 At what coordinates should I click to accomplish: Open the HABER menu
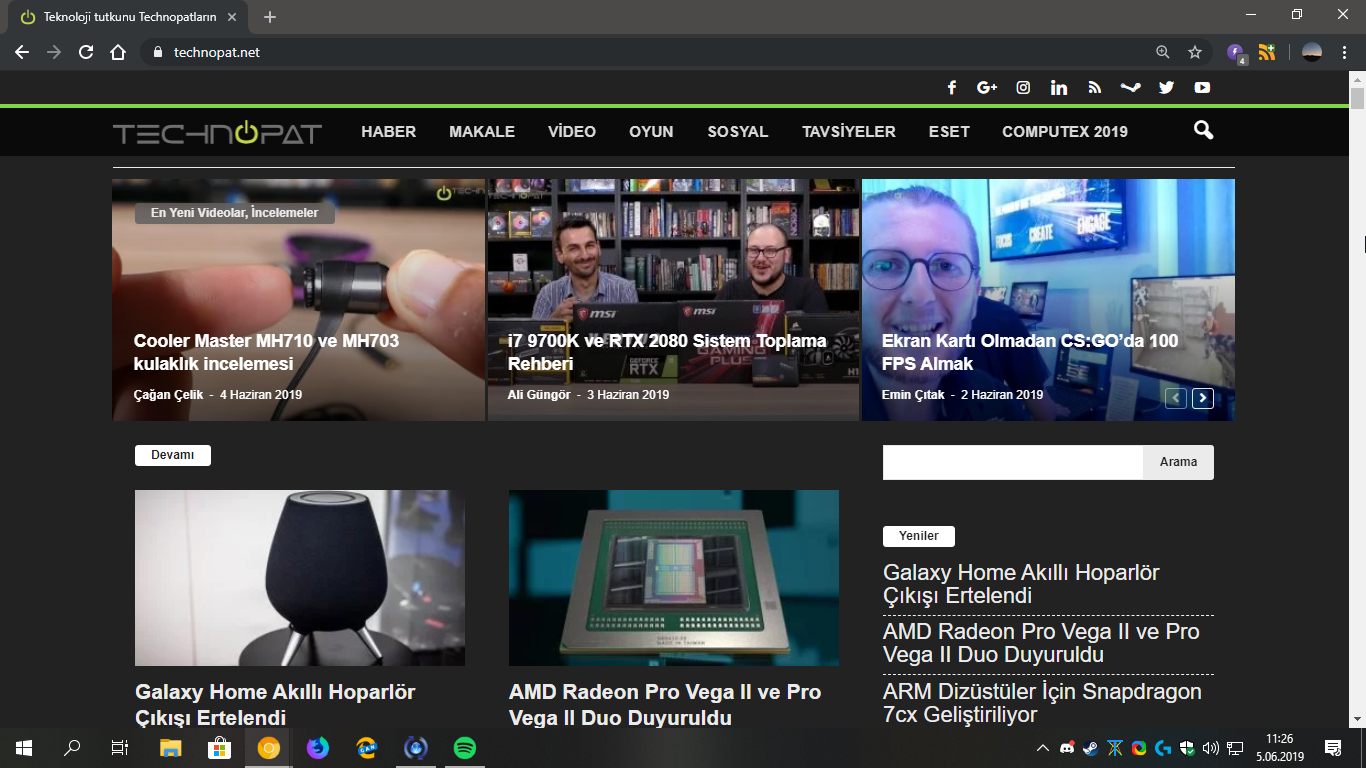pos(388,132)
